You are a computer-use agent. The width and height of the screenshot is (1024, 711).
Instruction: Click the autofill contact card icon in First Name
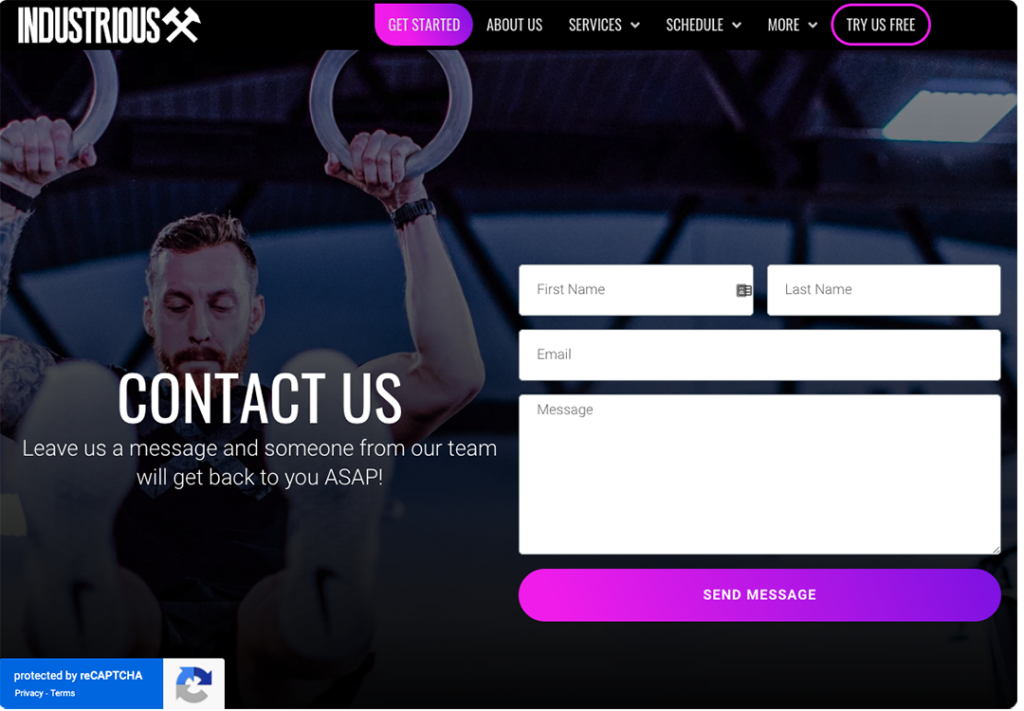[x=743, y=291]
